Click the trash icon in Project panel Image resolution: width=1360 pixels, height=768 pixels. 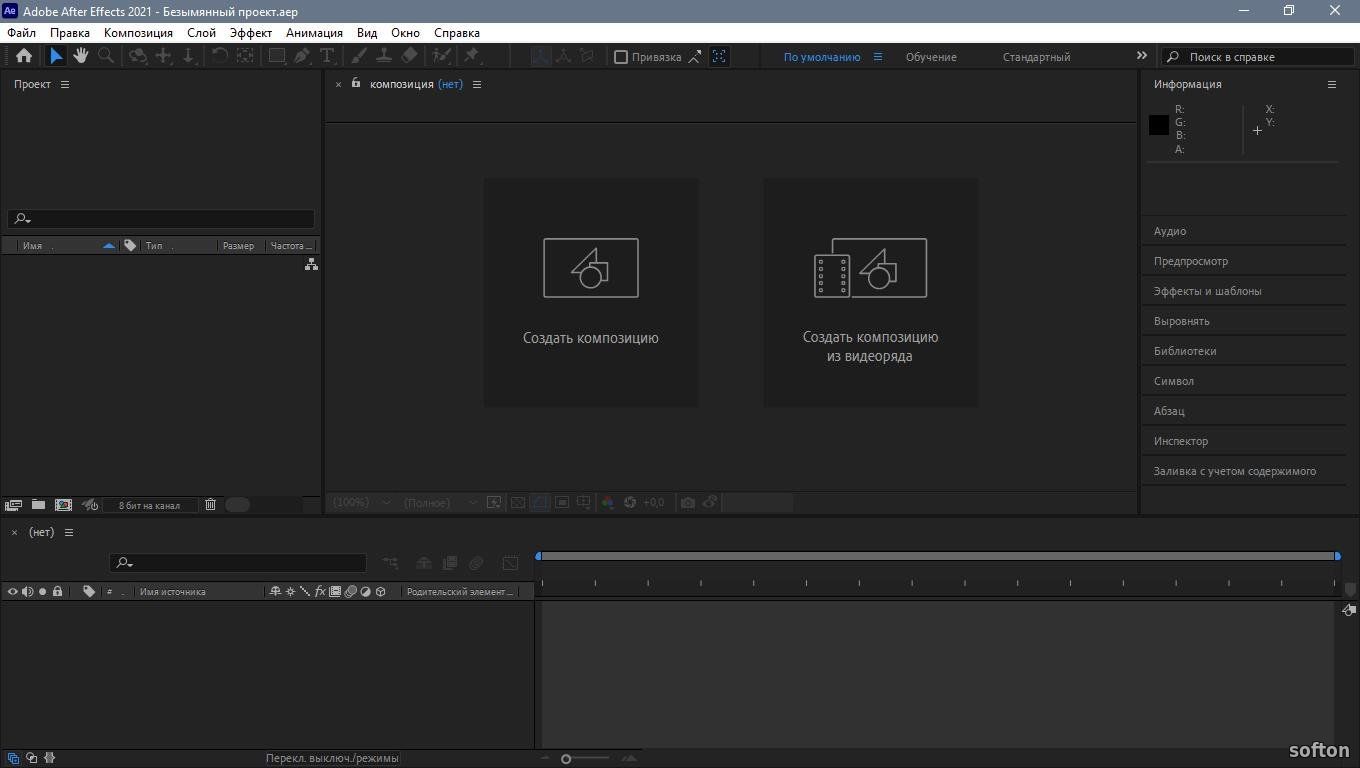[210, 505]
